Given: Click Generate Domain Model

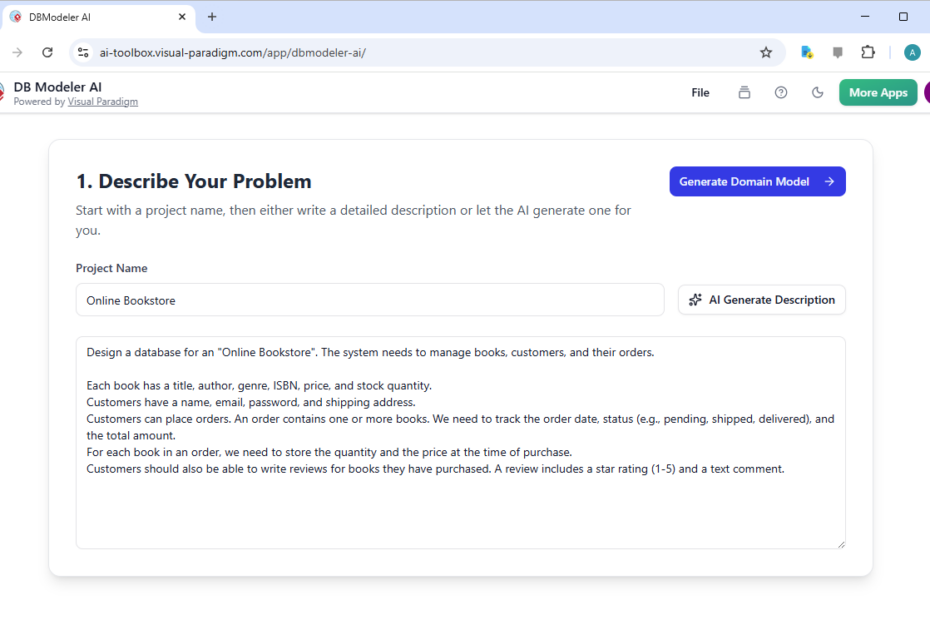Looking at the screenshot, I should (x=757, y=181).
